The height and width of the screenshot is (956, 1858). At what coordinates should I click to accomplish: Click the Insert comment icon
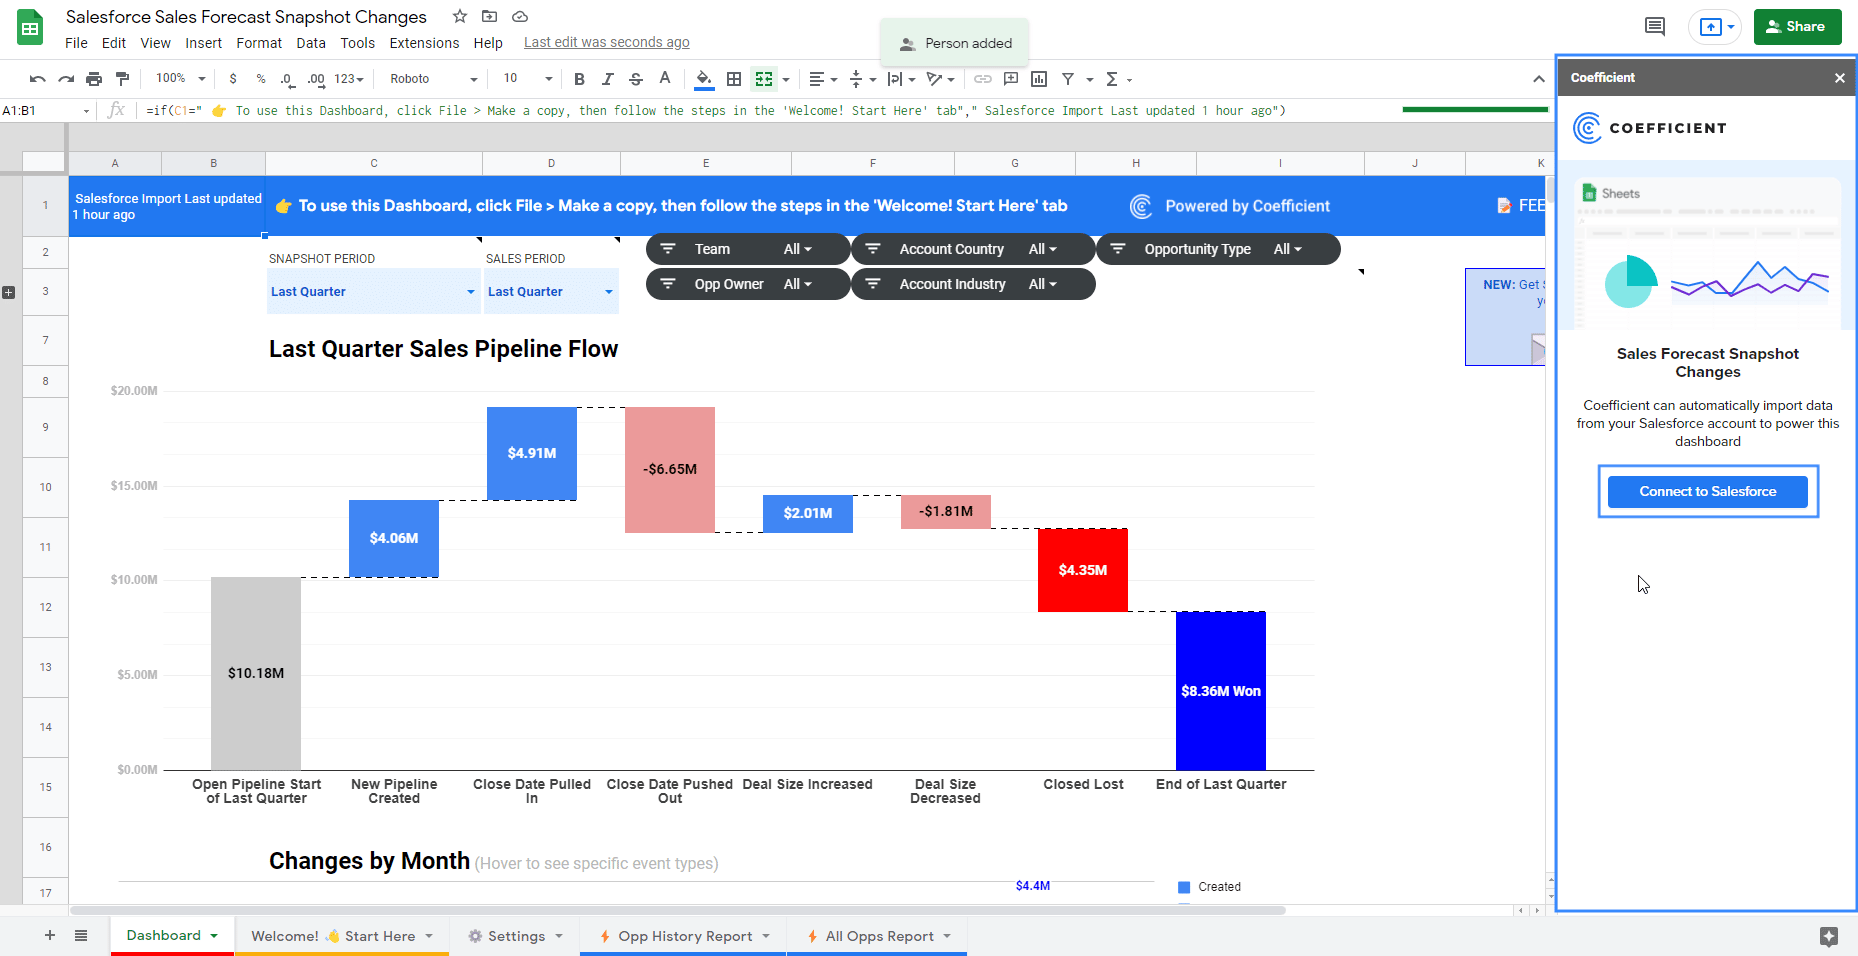point(1011,79)
